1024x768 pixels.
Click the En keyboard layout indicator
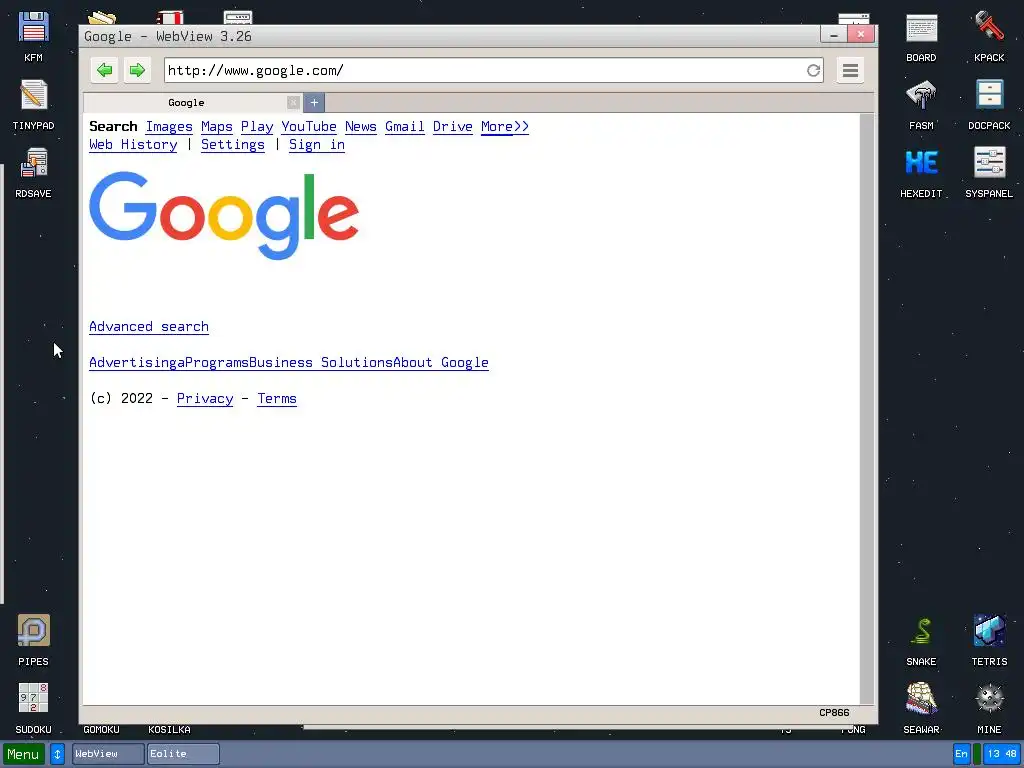coord(961,754)
